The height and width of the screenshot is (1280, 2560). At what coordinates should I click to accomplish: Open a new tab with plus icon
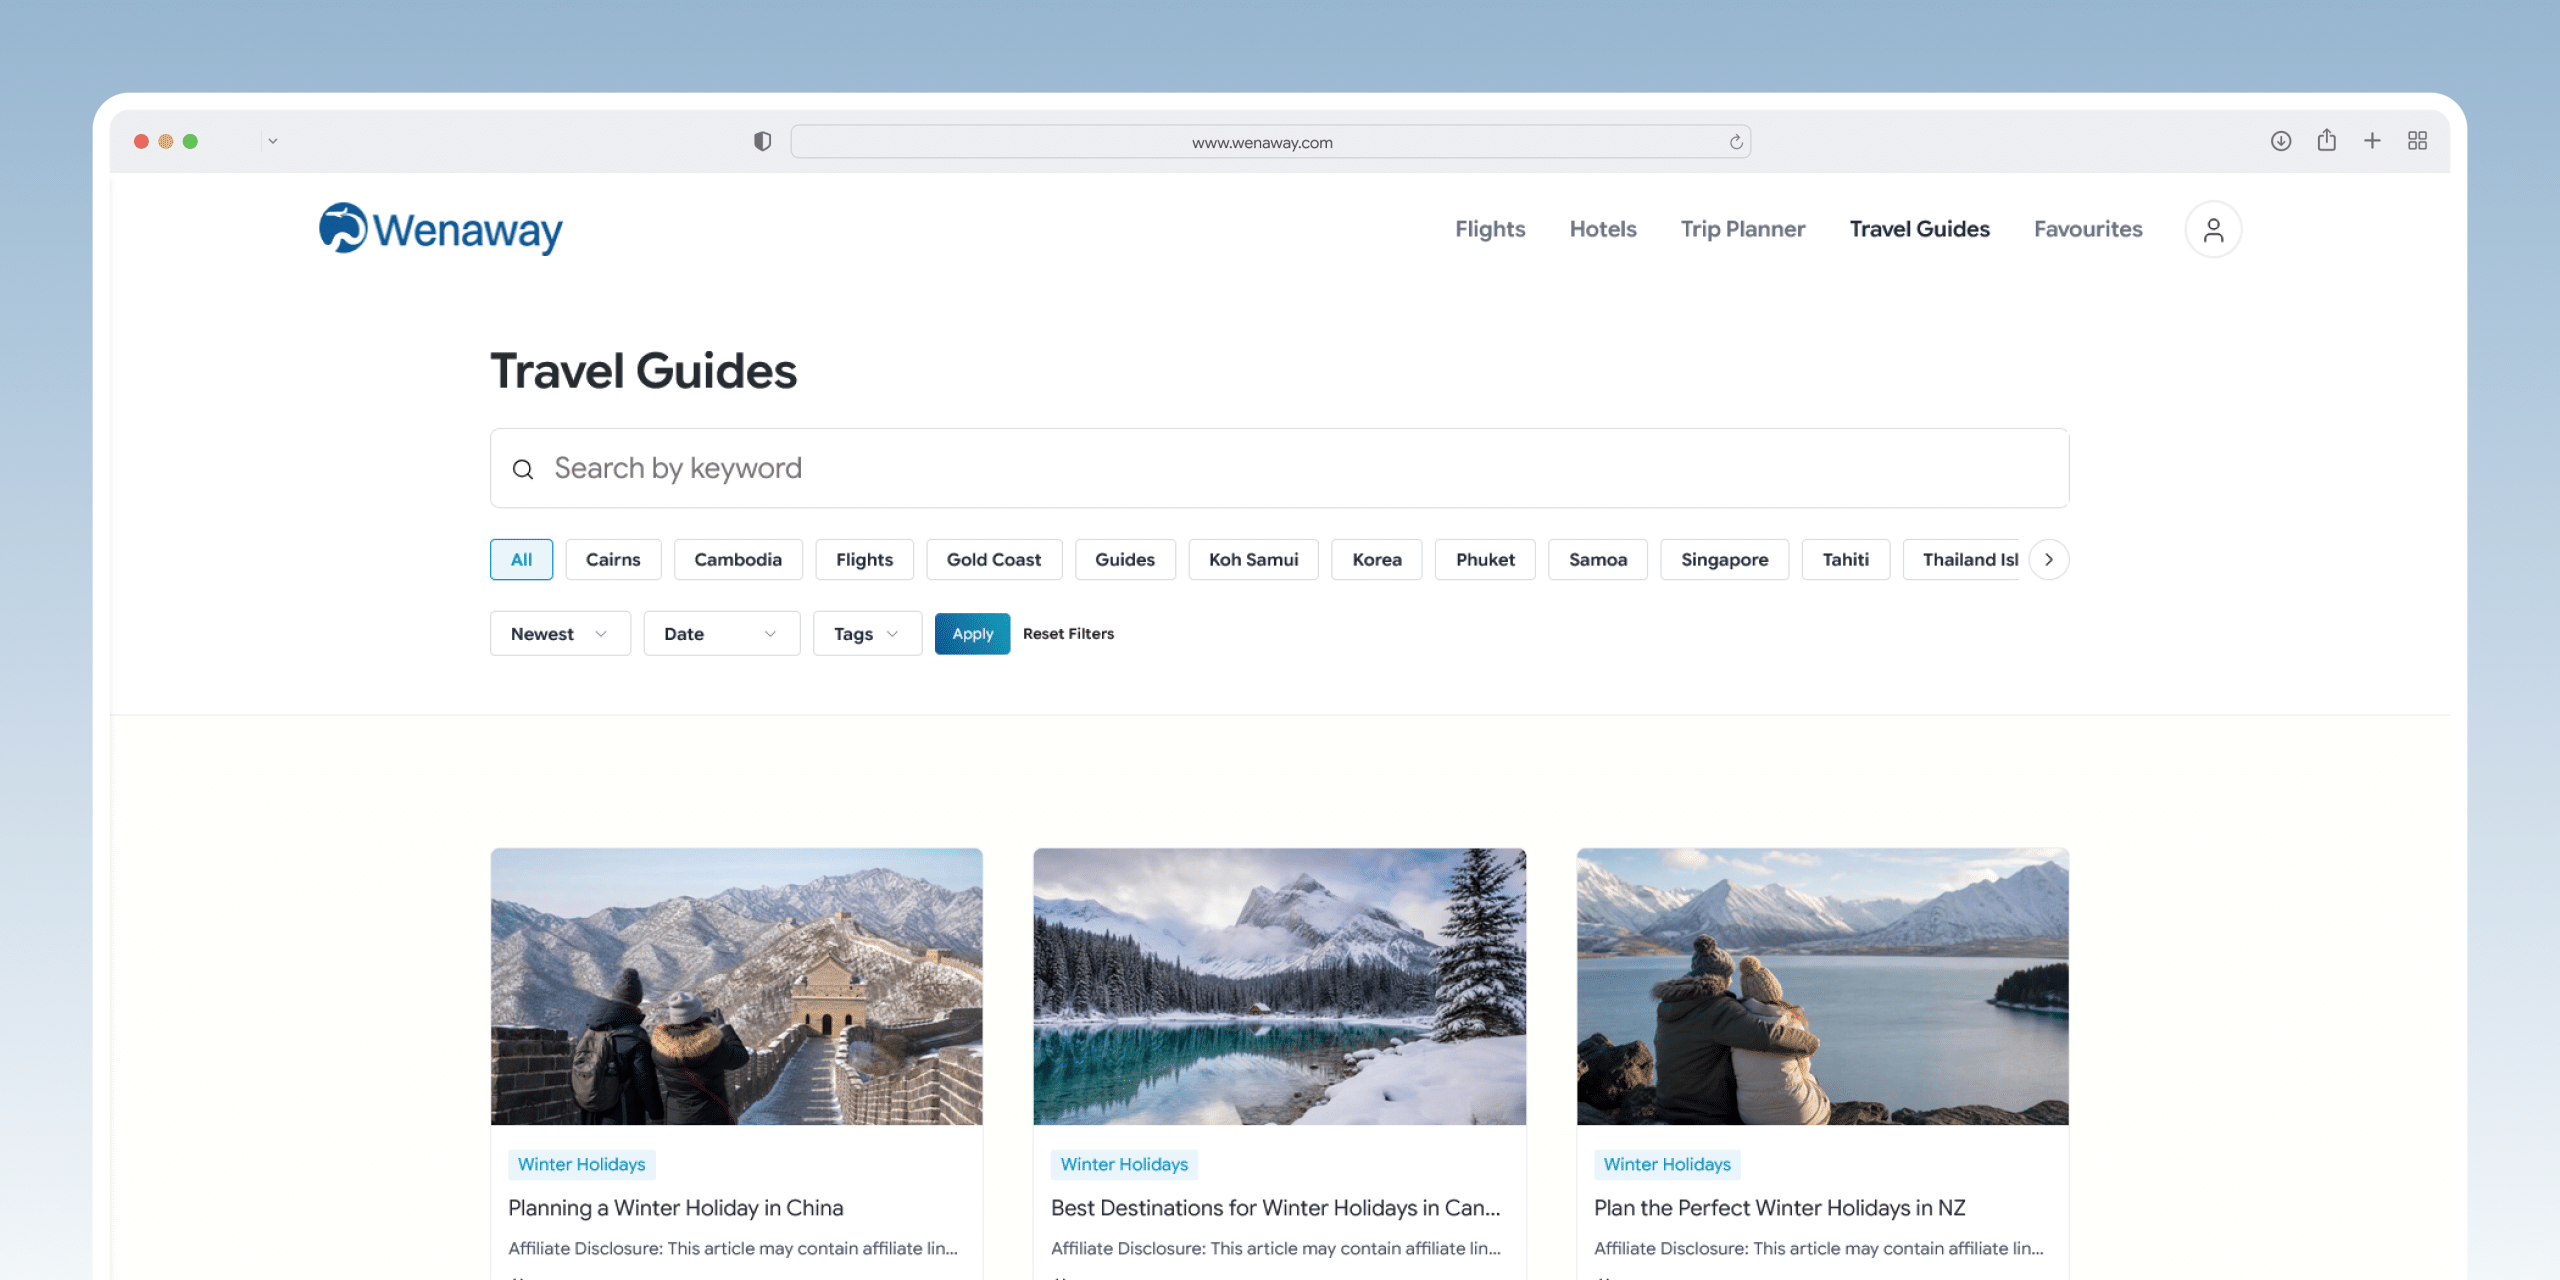coord(2372,141)
